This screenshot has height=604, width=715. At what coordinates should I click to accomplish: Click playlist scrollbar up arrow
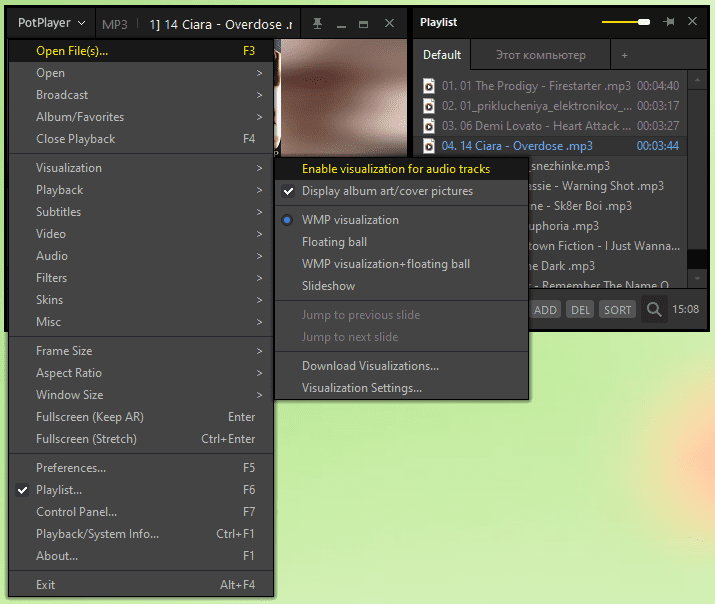coord(697,80)
